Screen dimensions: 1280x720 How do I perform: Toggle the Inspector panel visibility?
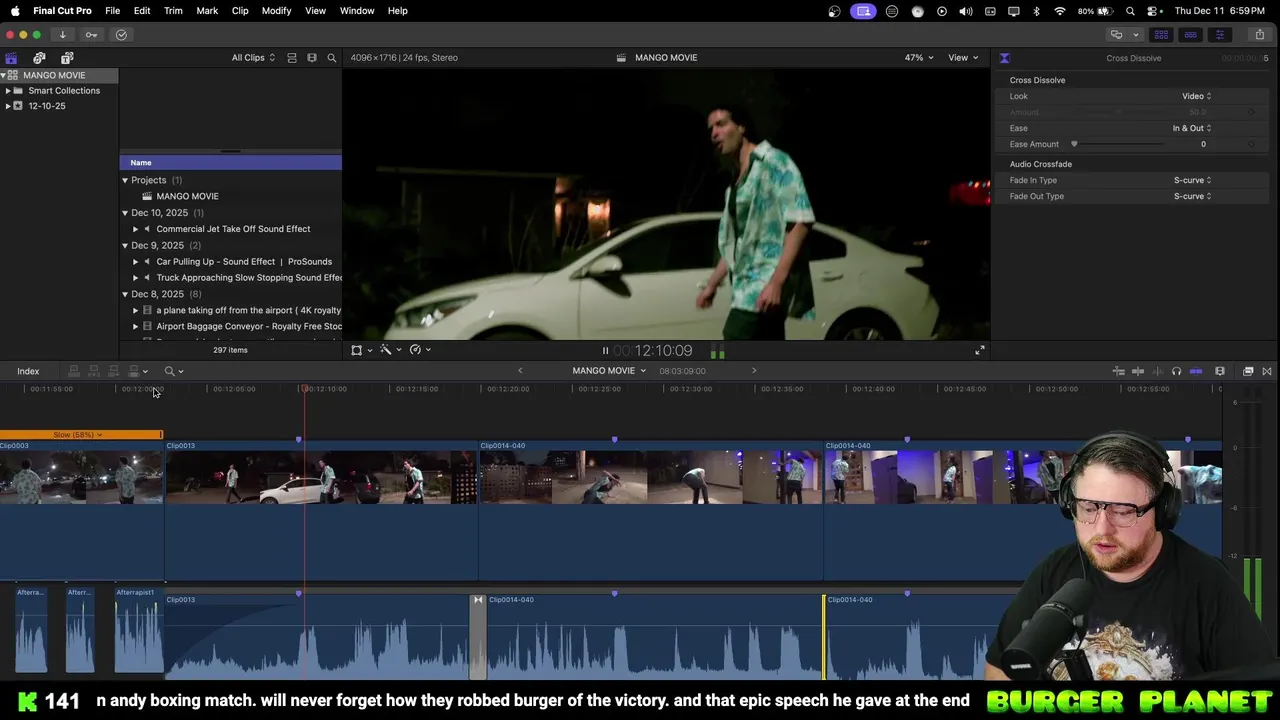click(1219, 35)
